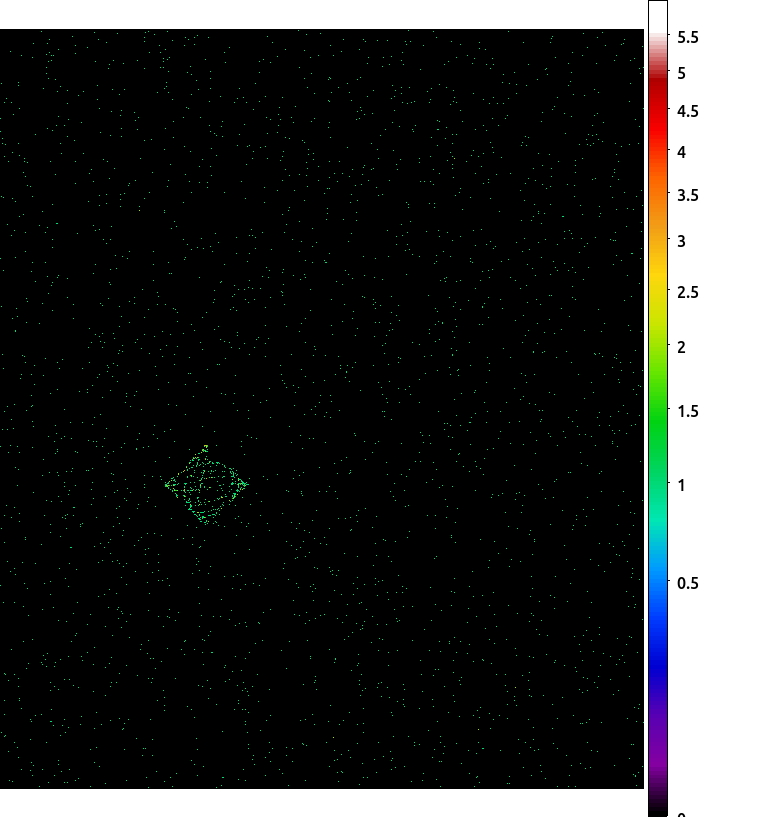Select the 1 colorbar tick label

point(681,485)
